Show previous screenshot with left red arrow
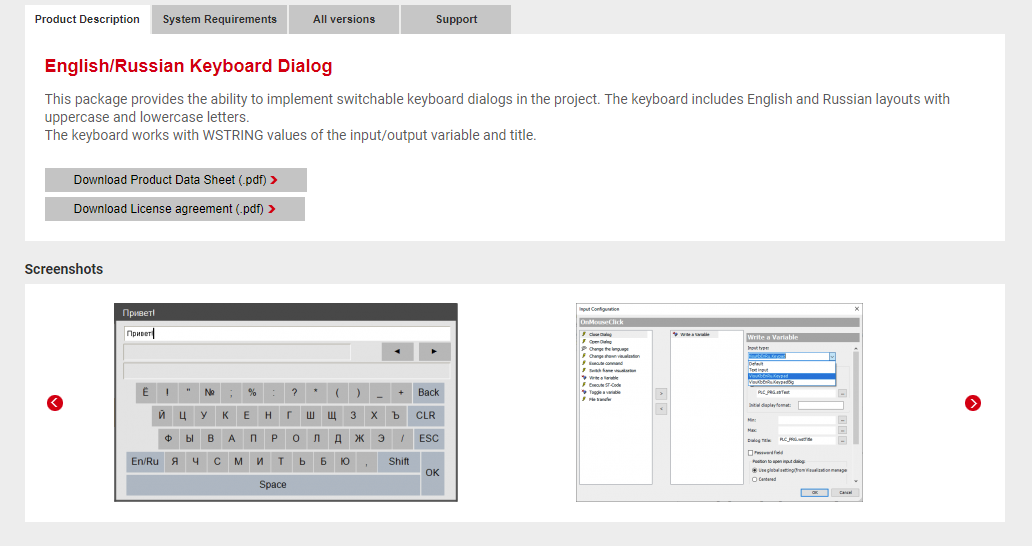This screenshot has height=546, width=1032. coord(55,403)
